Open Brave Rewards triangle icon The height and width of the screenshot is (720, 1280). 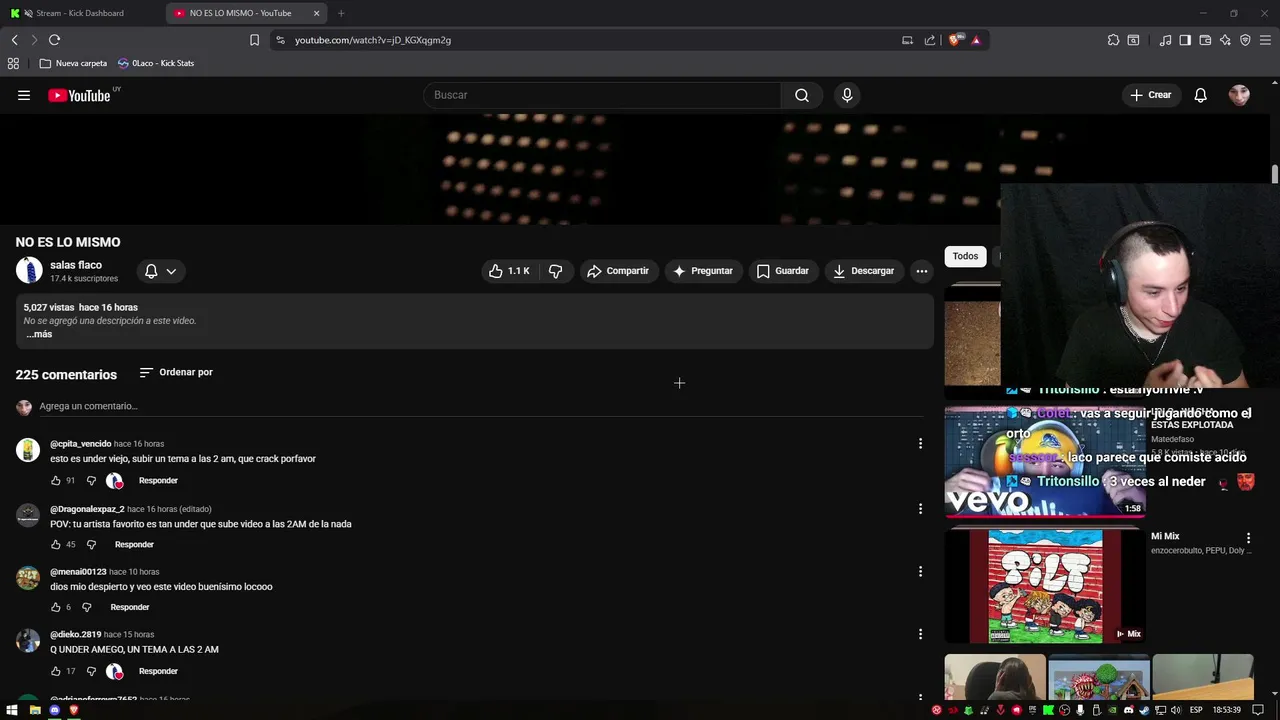click(976, 40)
